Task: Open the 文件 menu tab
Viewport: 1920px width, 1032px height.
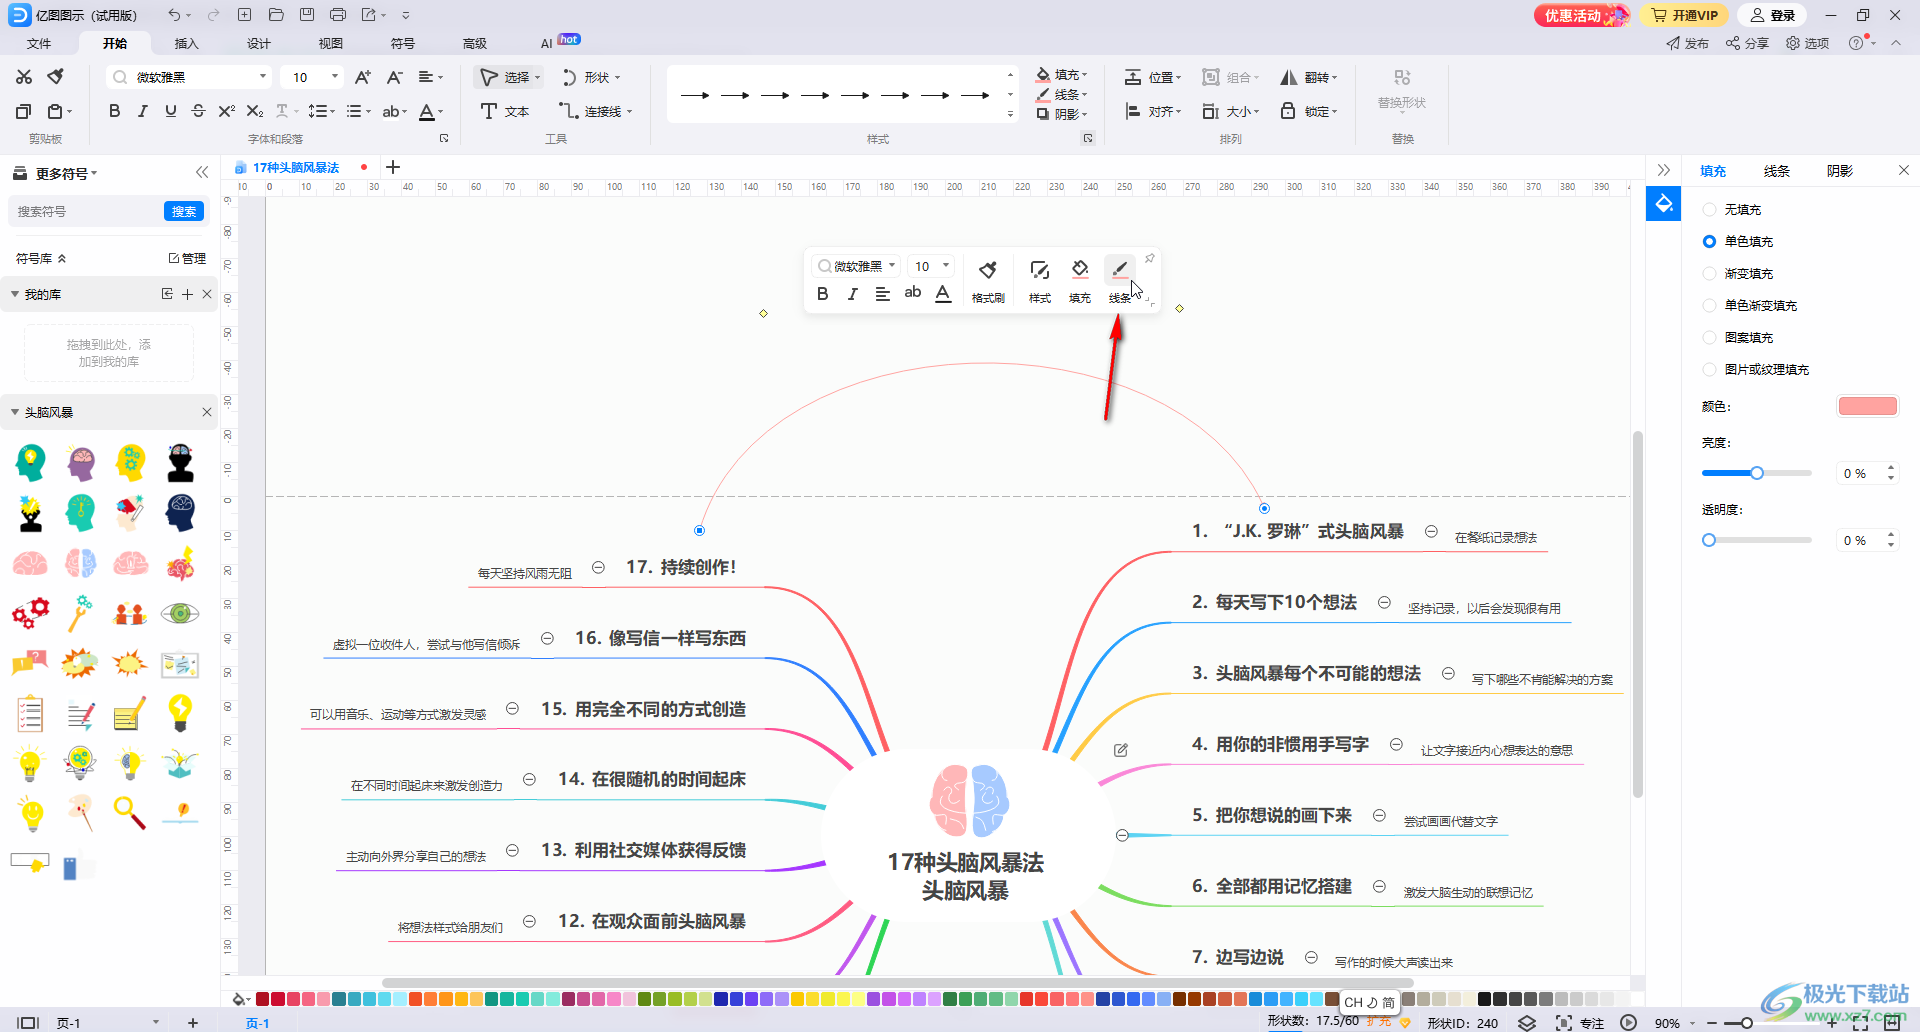Action: coord(39,43)
